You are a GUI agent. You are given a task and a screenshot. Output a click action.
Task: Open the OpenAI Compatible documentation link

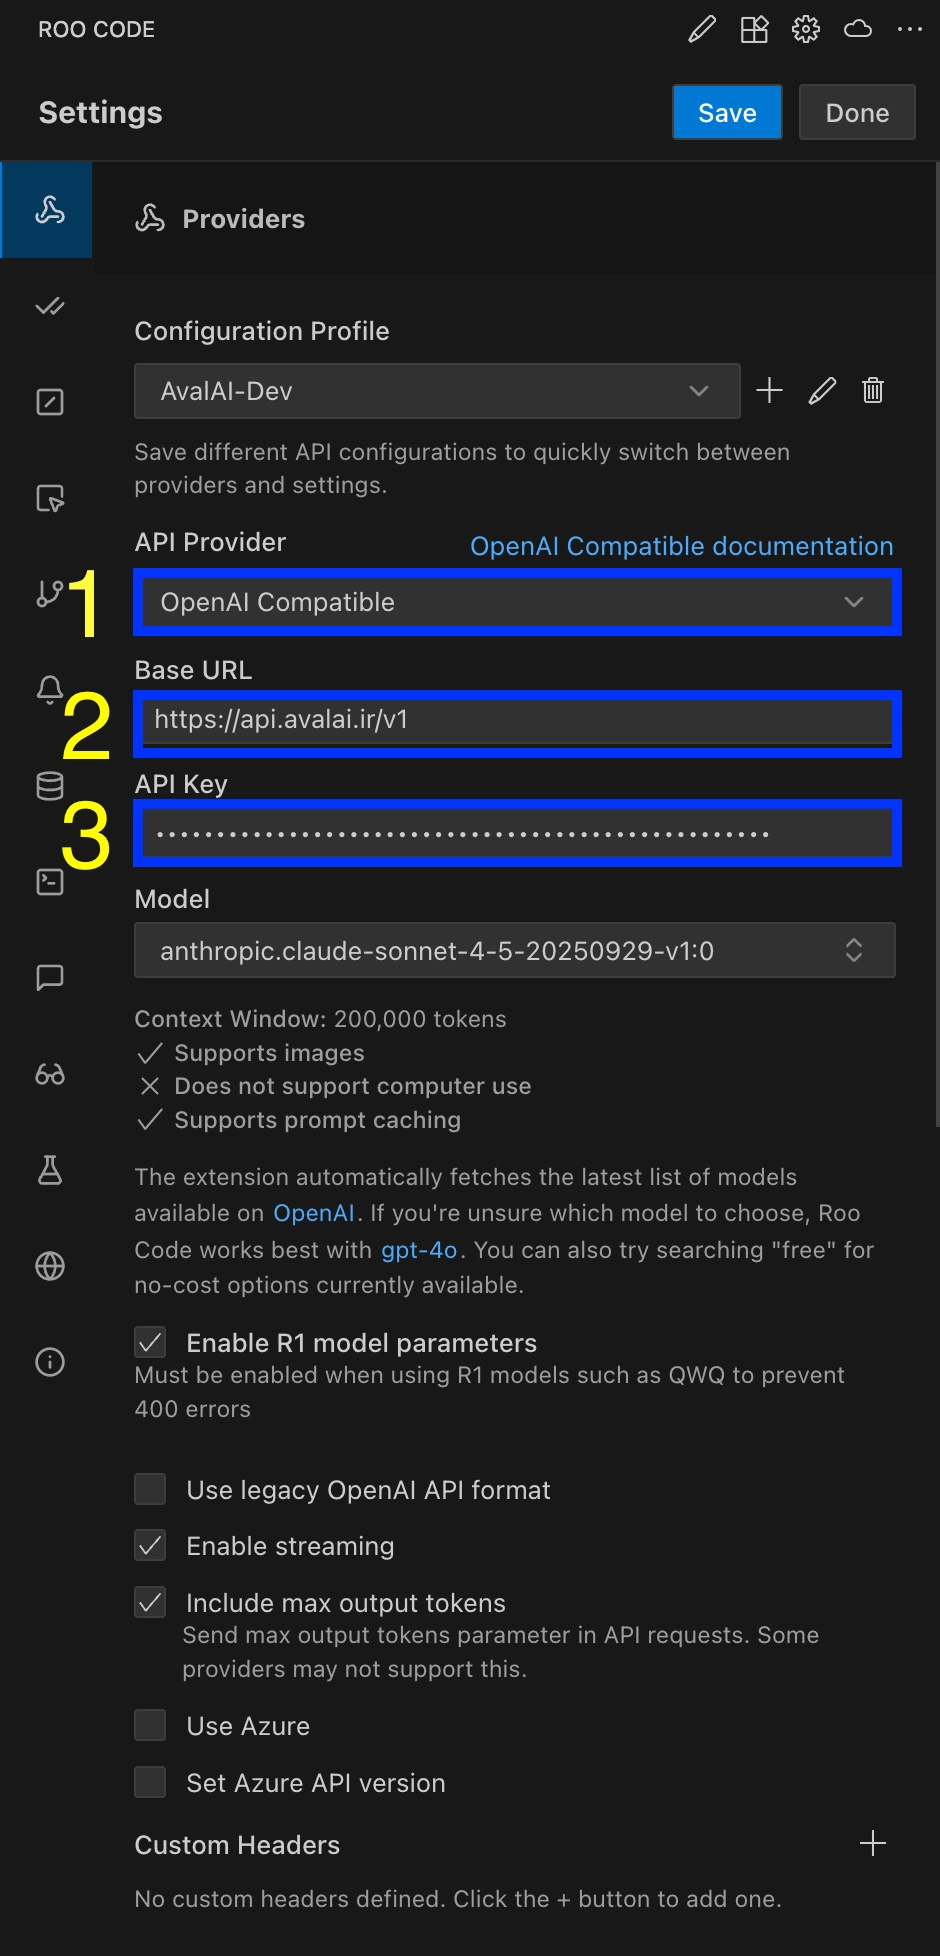681,546
